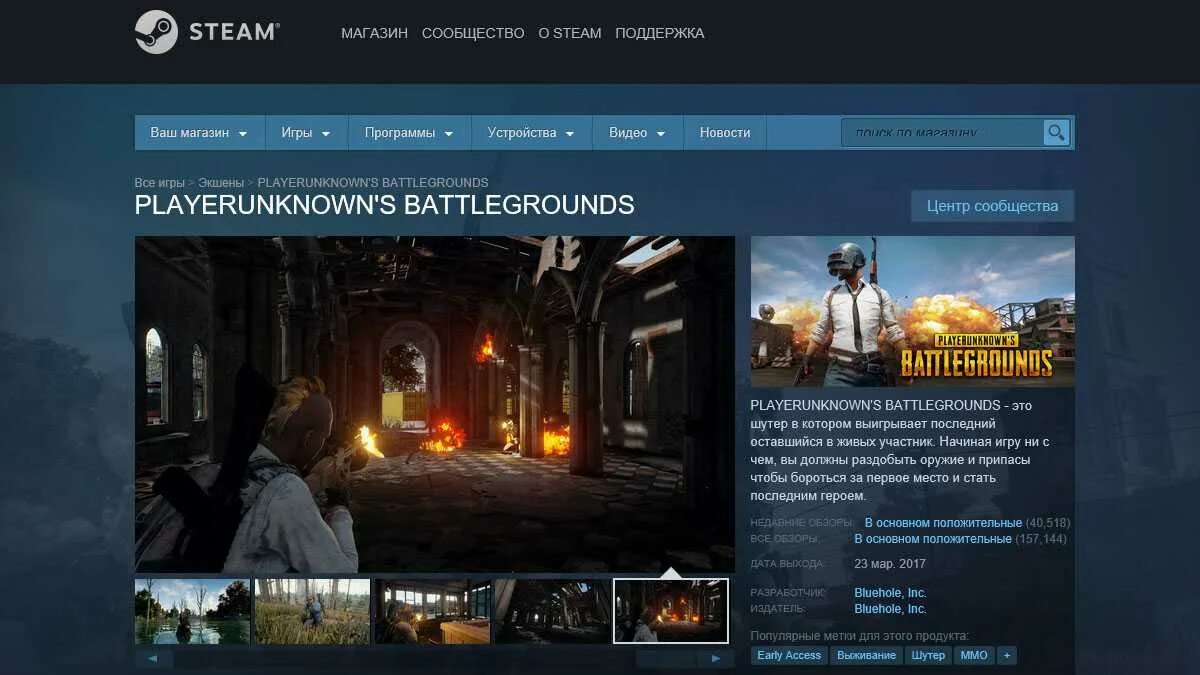Click the Шутер tag
The height and width of the screenshot is (675, 1200).
928,655
